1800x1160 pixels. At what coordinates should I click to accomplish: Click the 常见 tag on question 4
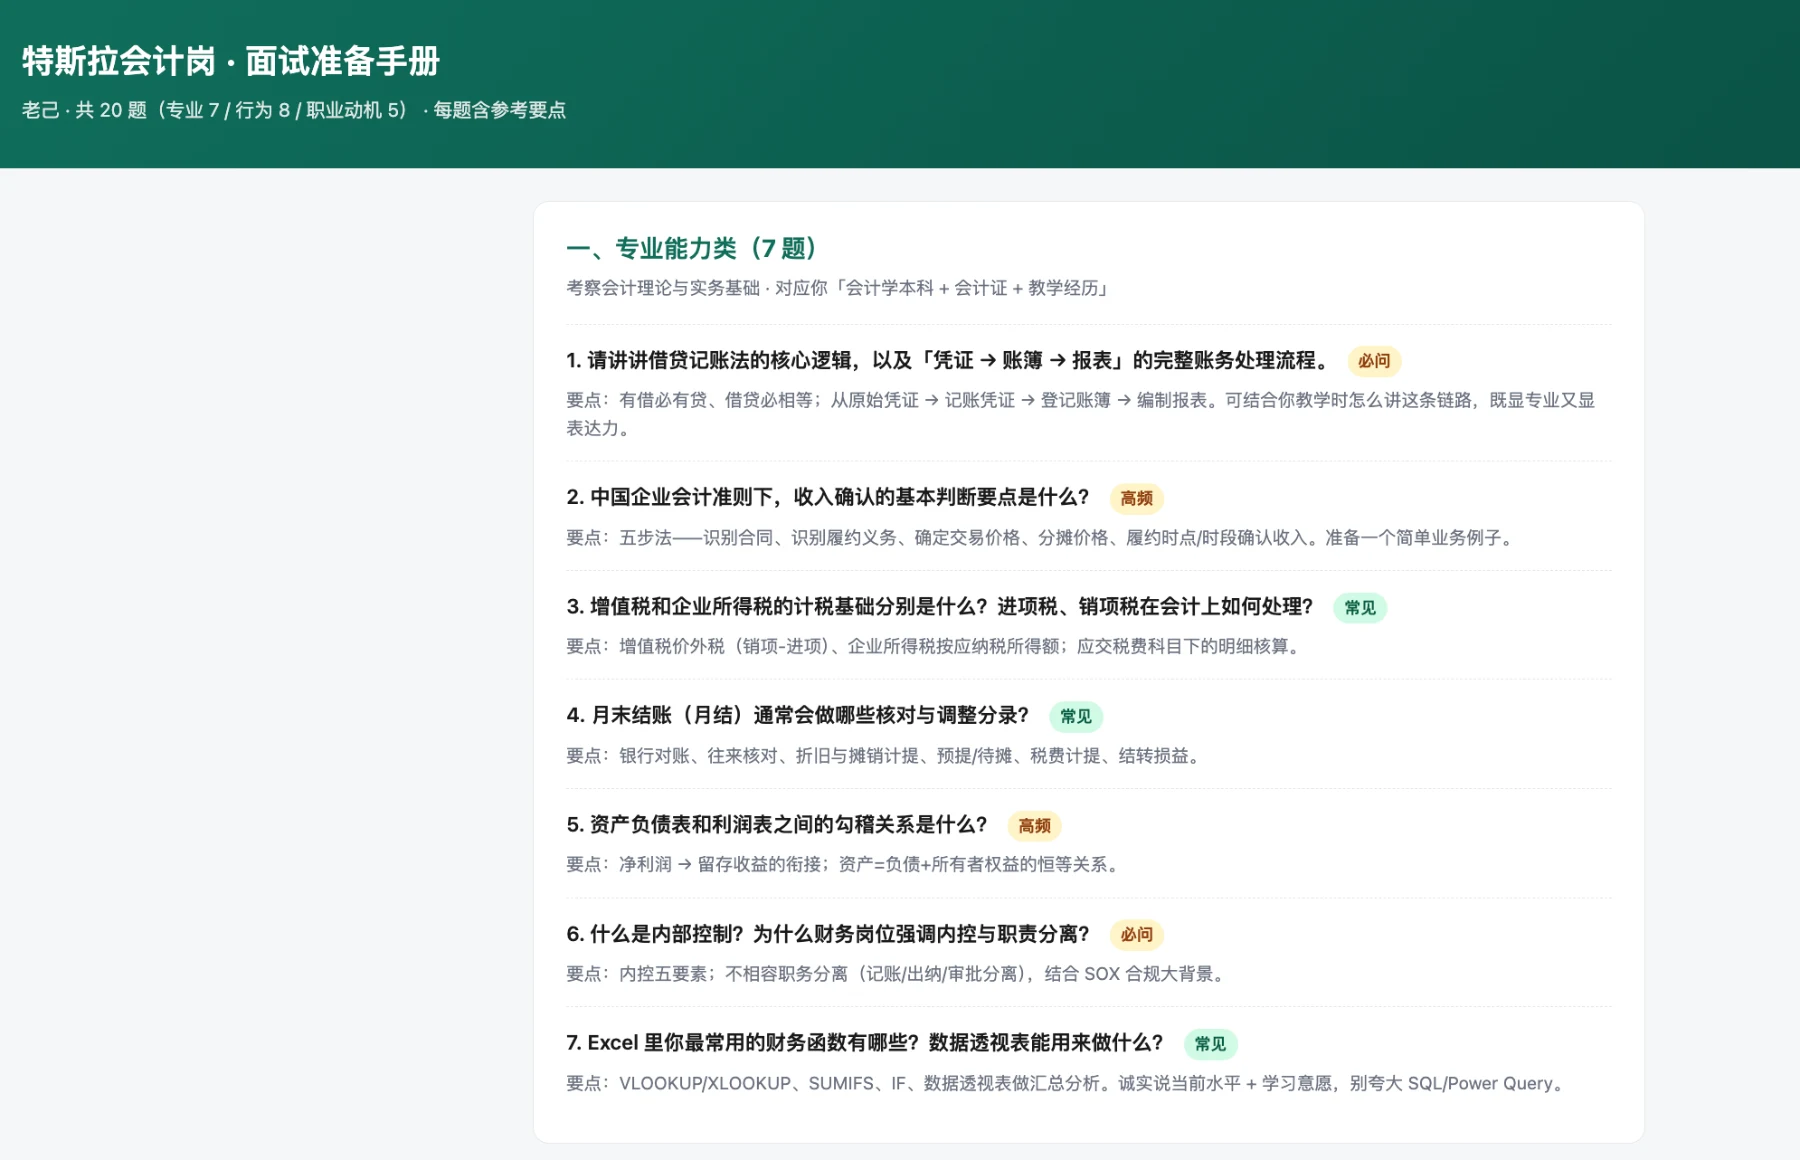(x=1076, y=716)
